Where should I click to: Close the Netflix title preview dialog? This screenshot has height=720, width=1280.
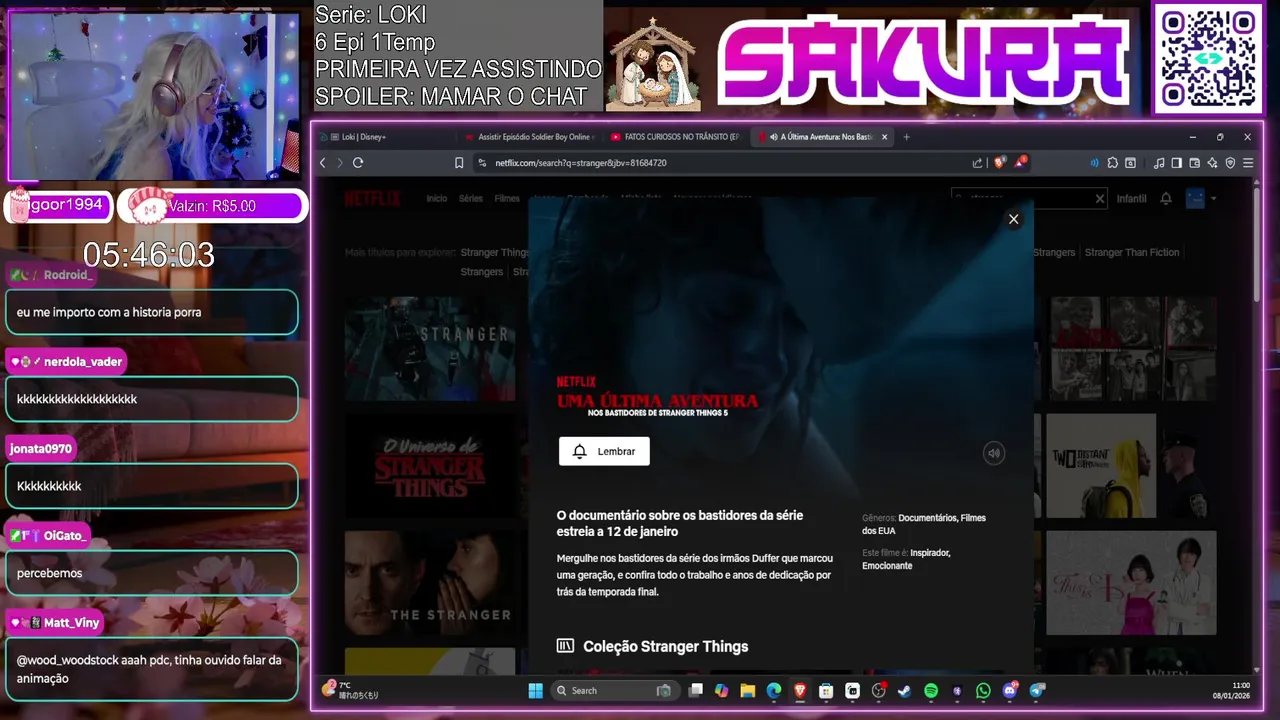click(1013, 219)
